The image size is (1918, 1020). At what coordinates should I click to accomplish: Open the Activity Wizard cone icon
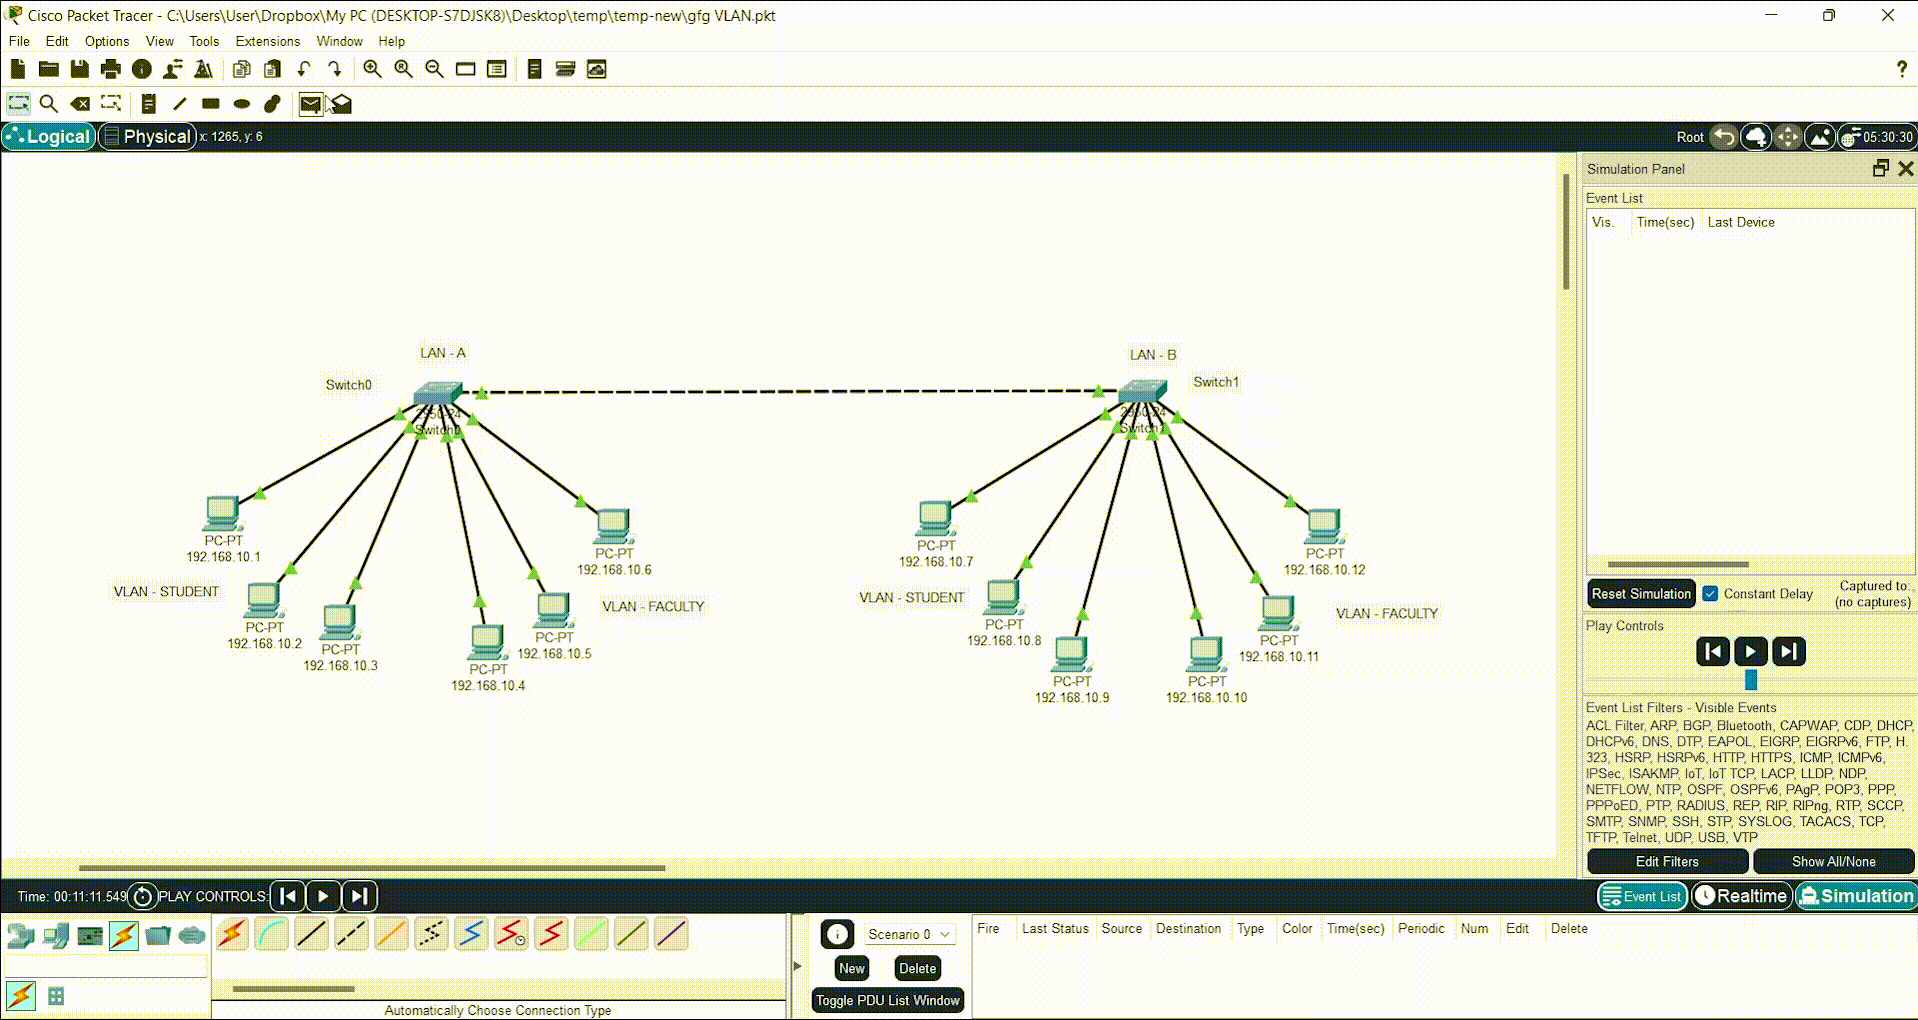pos(204,69)
